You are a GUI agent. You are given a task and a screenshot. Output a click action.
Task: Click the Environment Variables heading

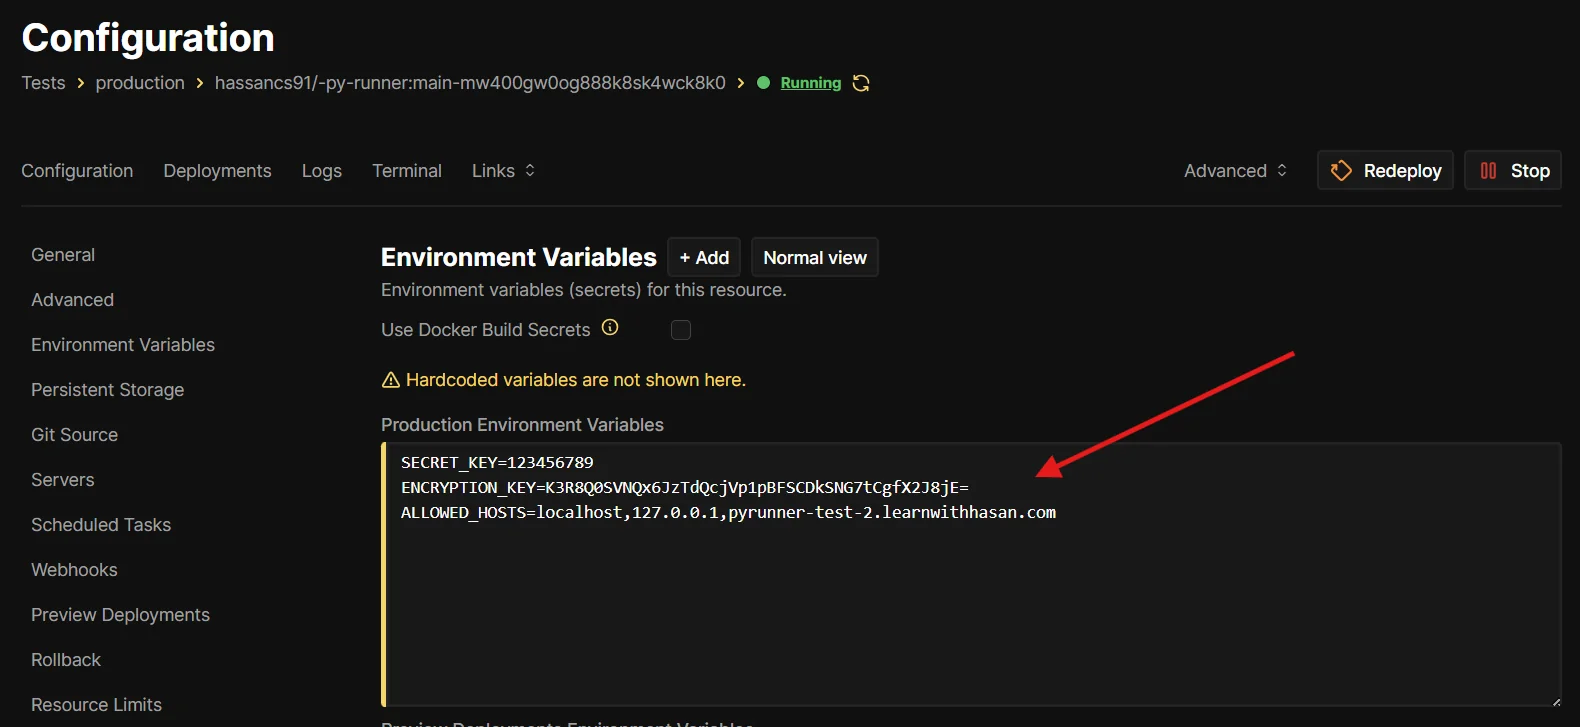pos(519,257)
